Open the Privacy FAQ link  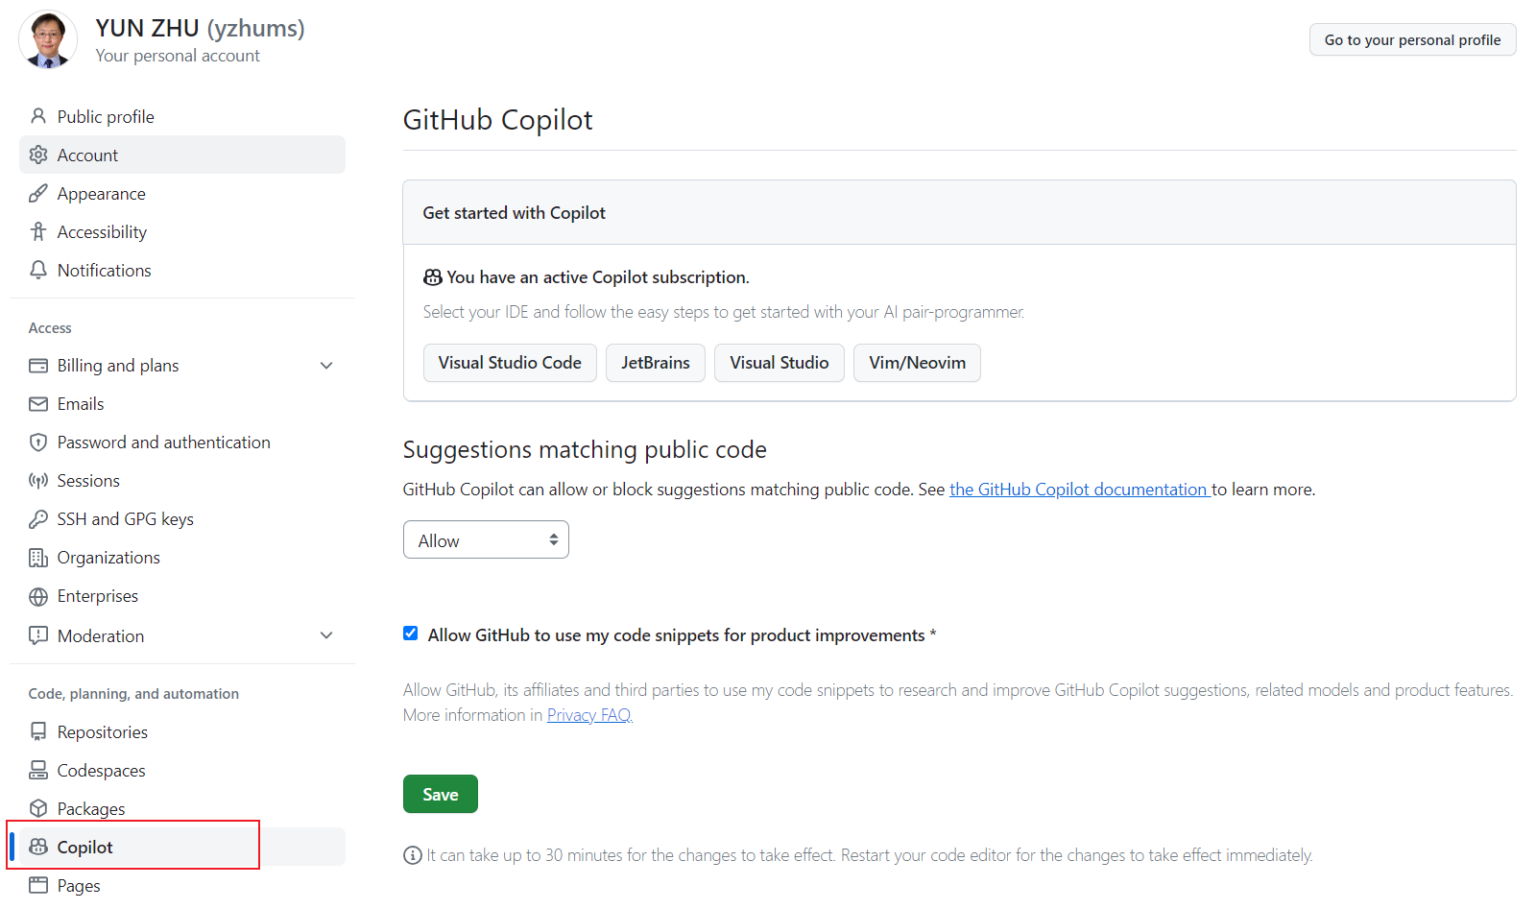coord(589,714)
